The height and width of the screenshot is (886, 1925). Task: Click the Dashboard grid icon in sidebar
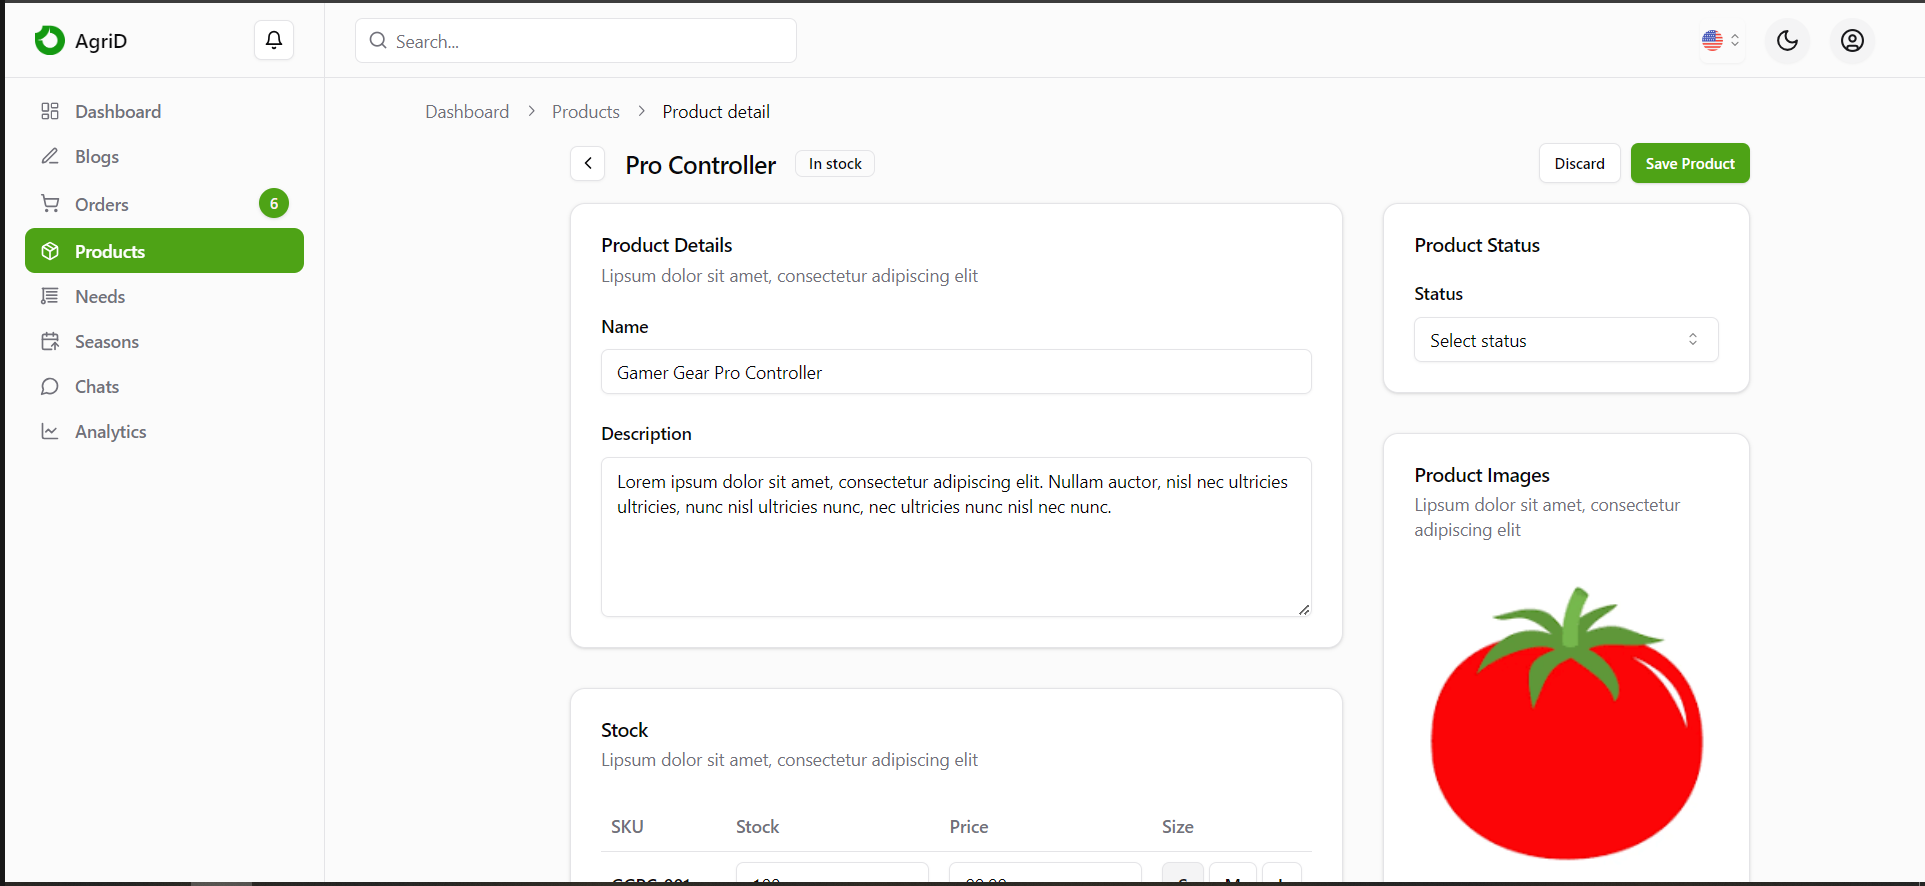pyautogui.click(x=50, y=111)
